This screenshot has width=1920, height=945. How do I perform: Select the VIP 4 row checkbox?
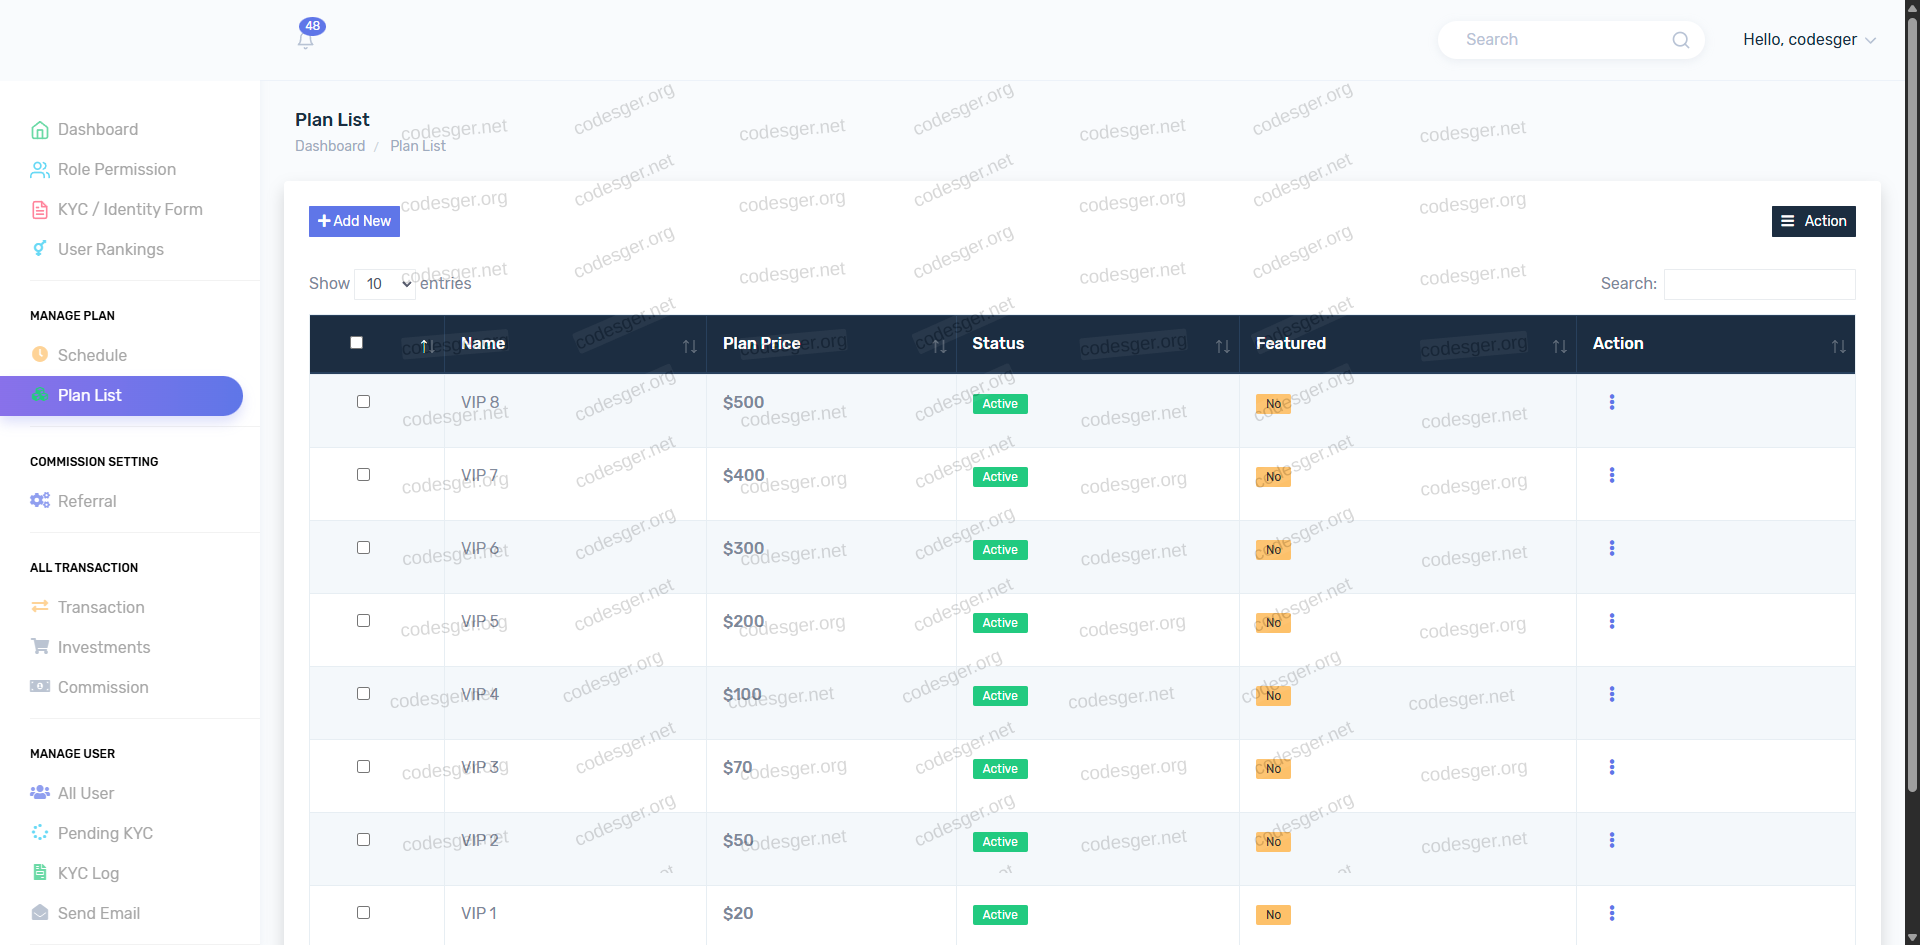(364, 694)
